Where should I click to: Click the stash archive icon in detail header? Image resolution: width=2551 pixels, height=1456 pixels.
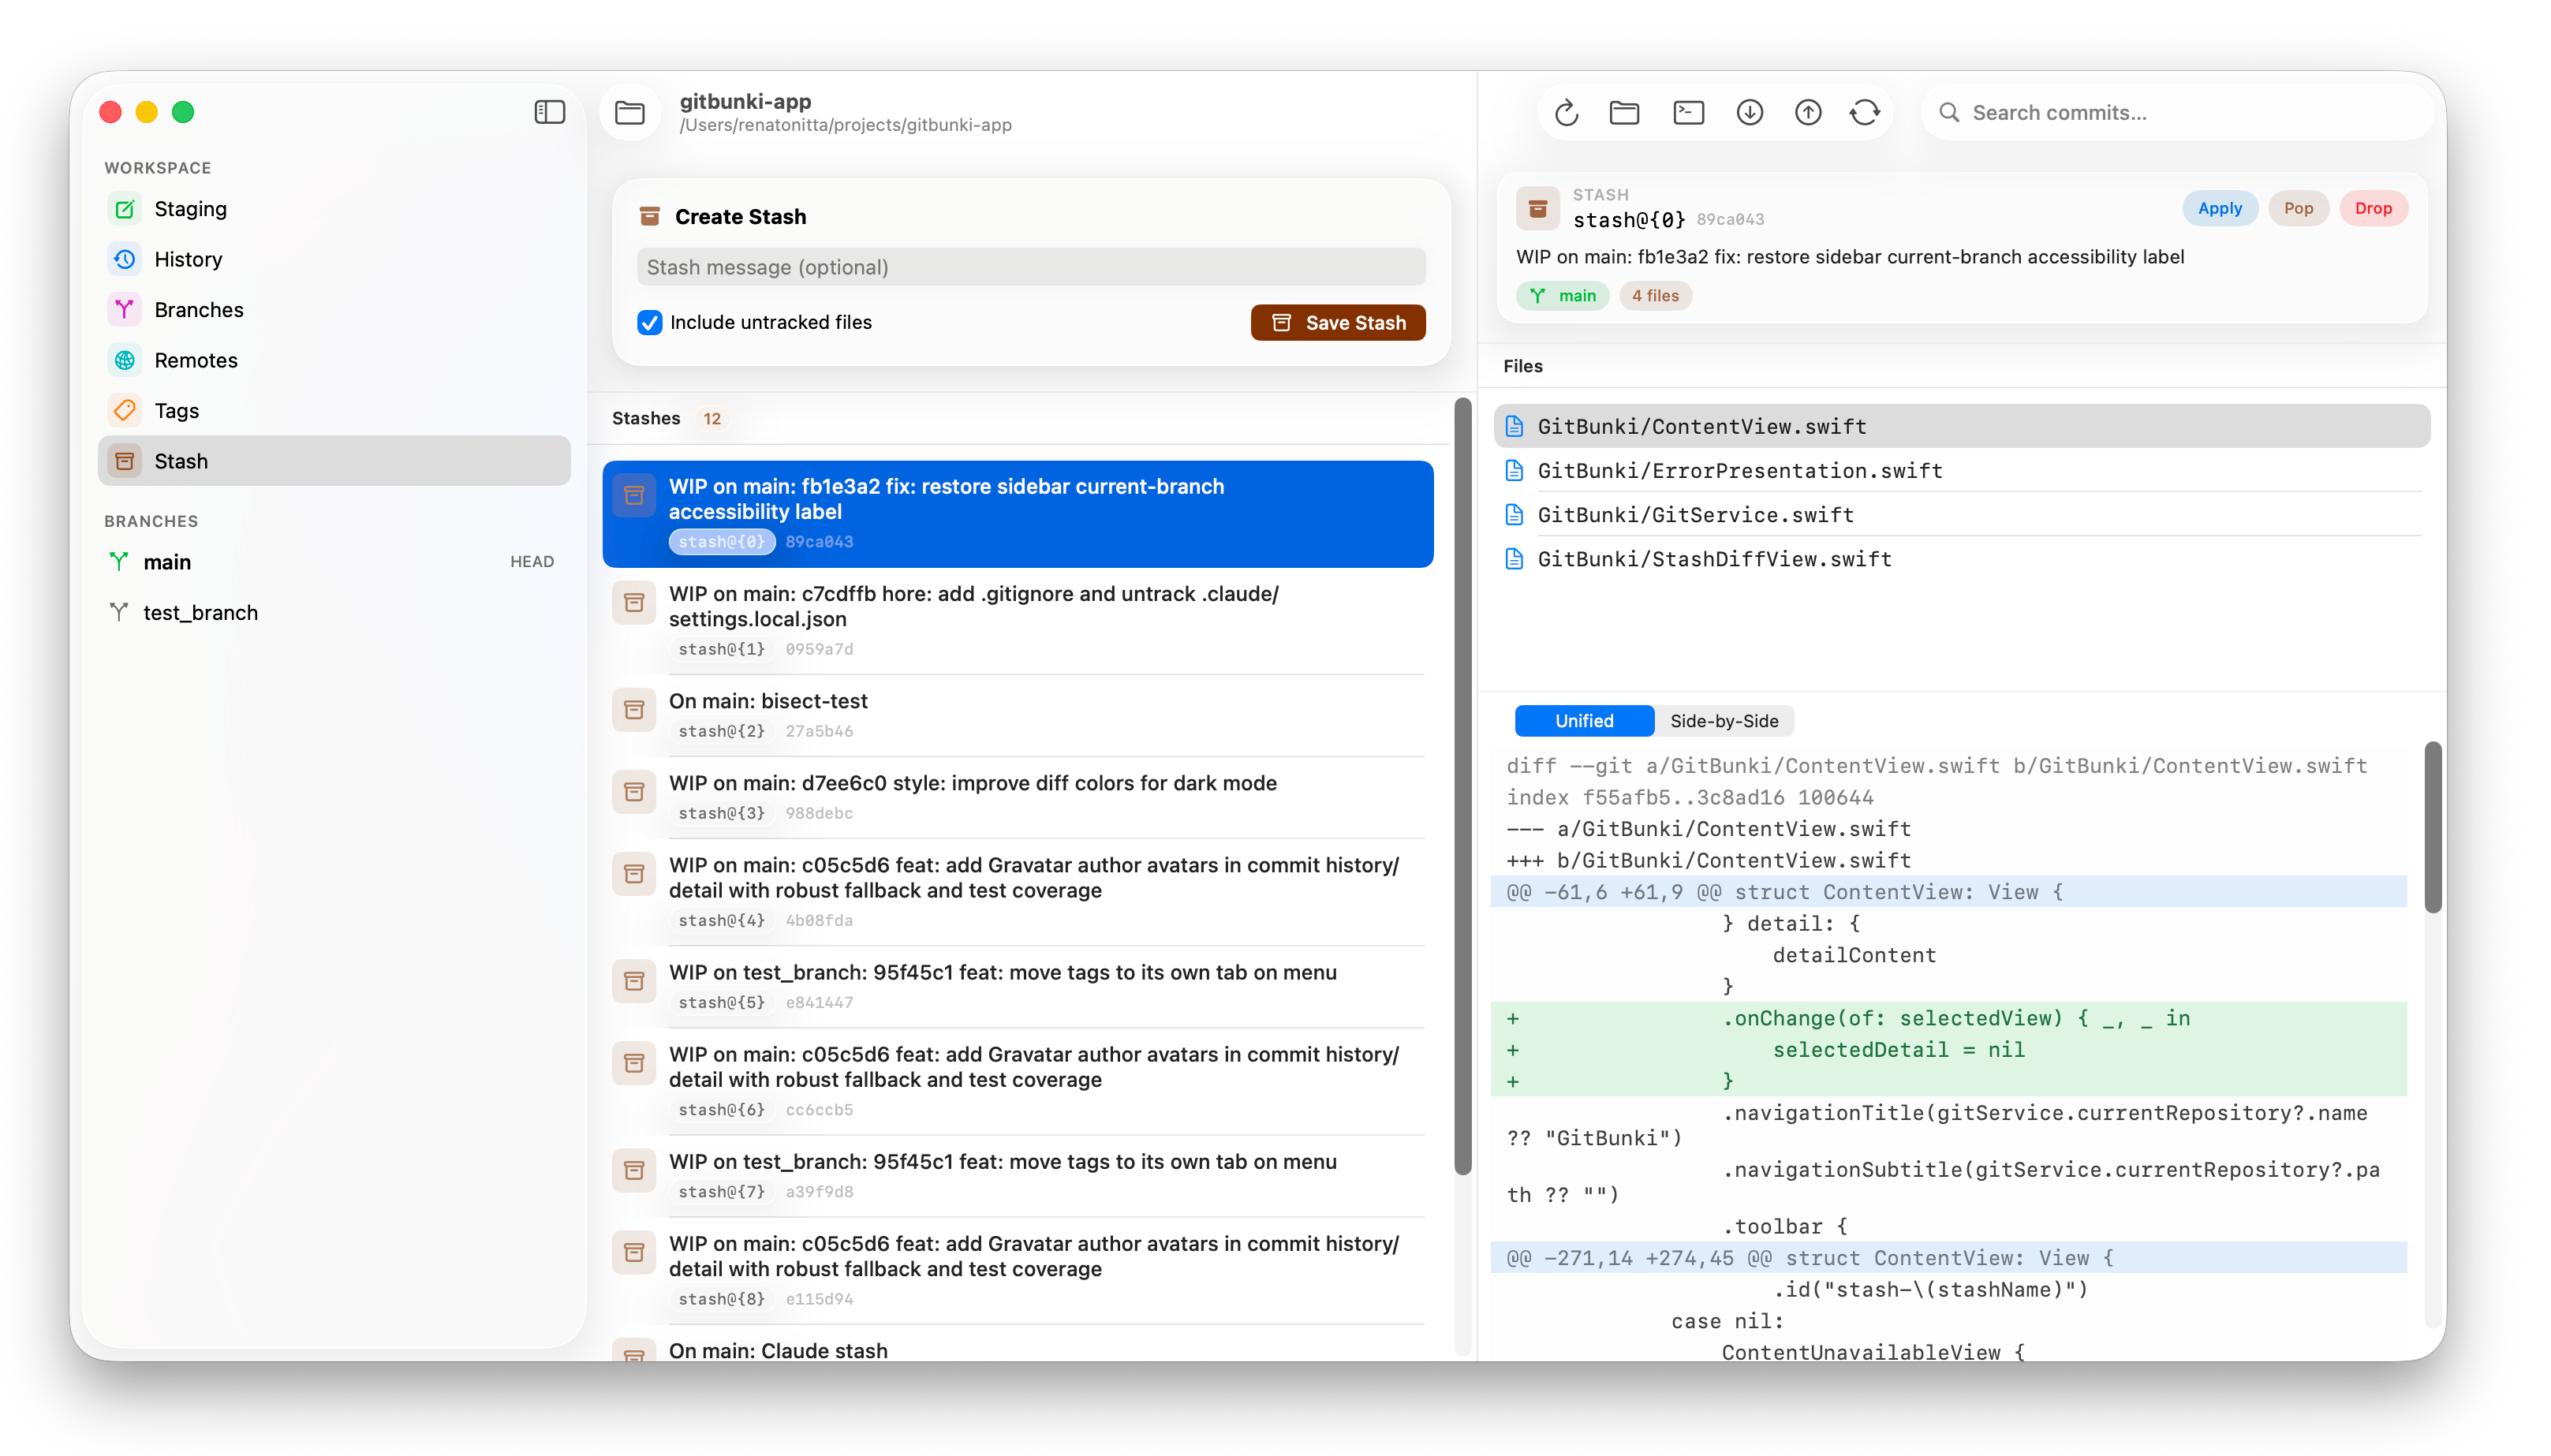click(x=1537, y=209)
